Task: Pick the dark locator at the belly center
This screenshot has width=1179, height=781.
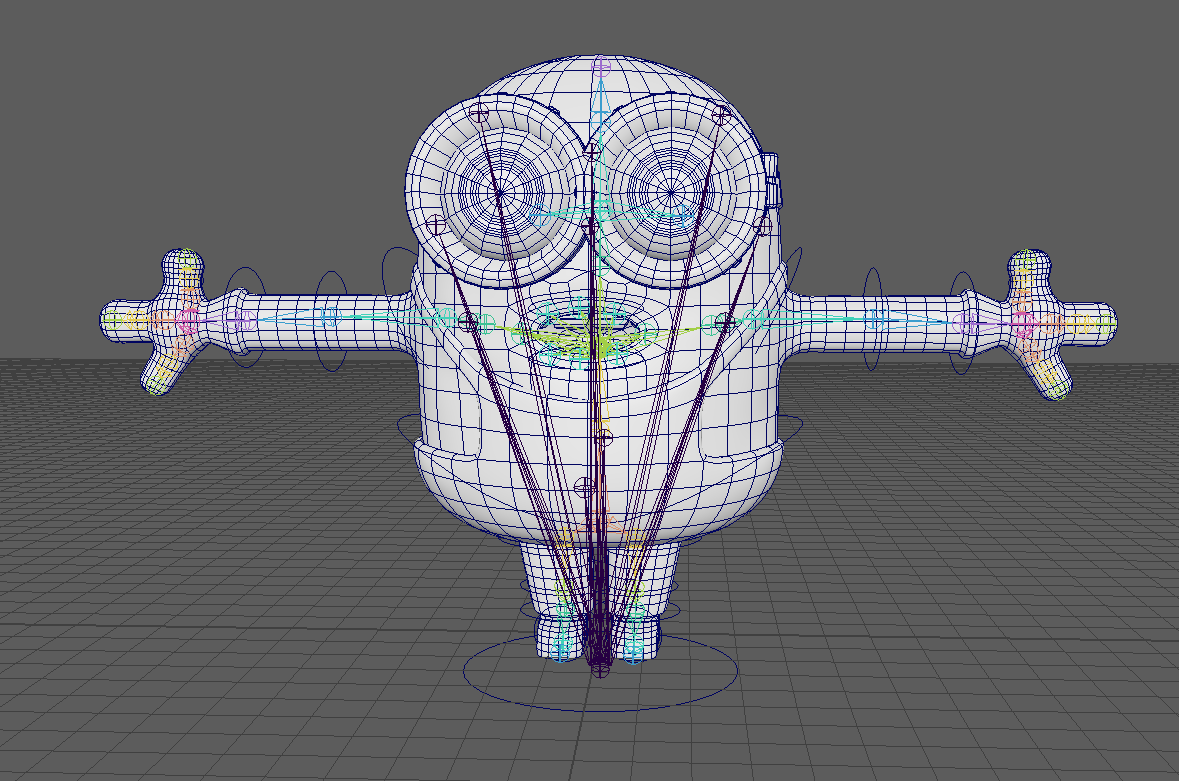Action: pos(603,437)
